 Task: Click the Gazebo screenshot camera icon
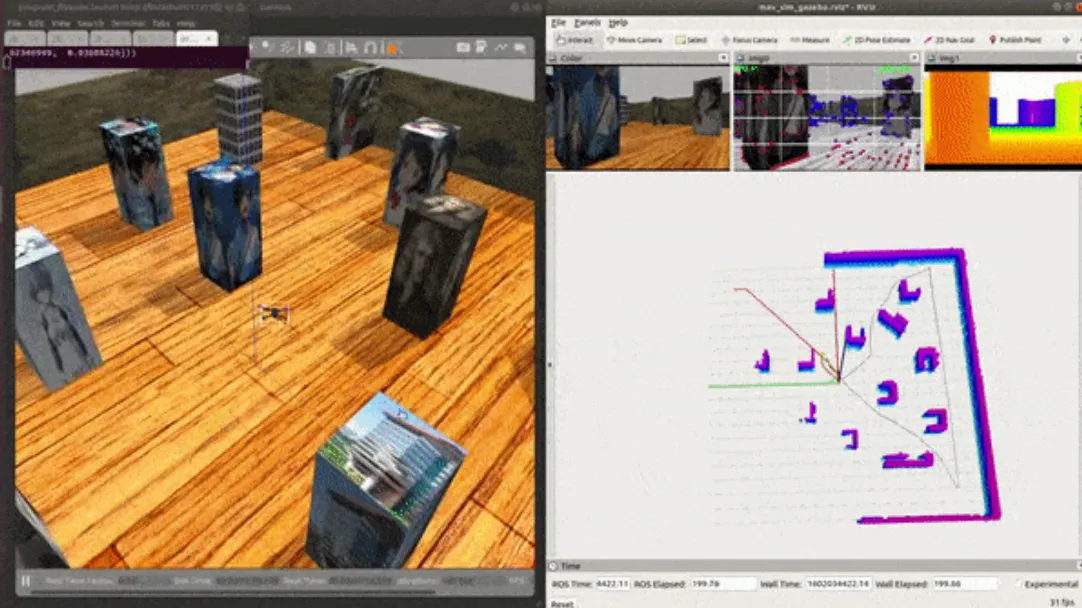[x=463, y=47]
